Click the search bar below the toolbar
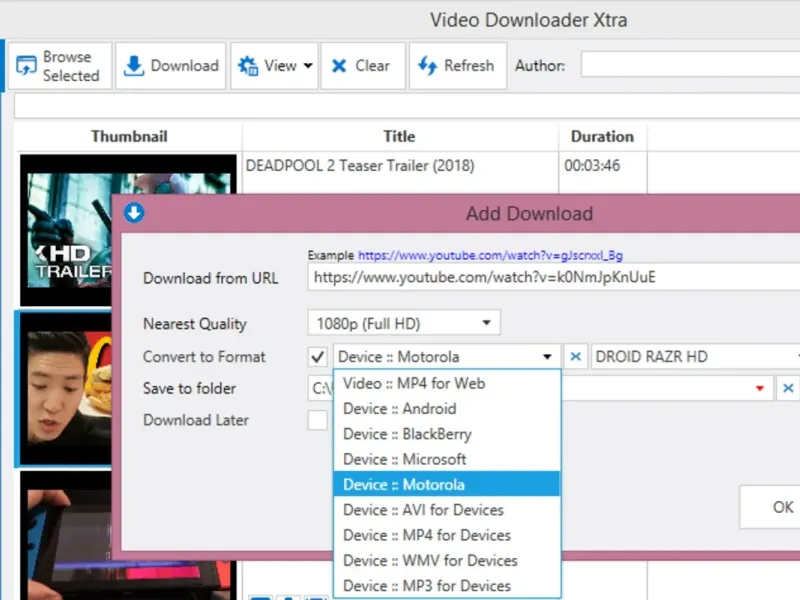The image size is (800, 600). [x=407, y=106]
